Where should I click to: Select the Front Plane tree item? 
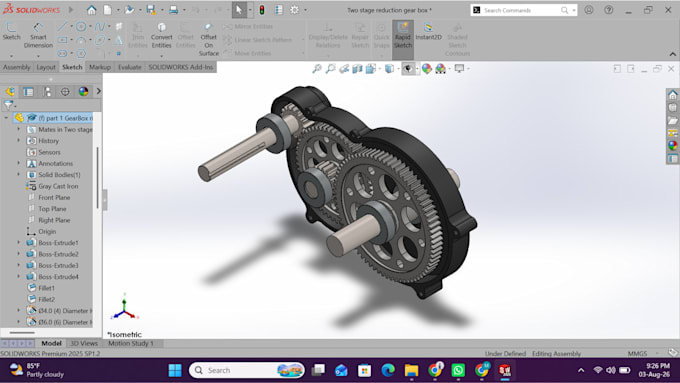[x=54, y=197]
